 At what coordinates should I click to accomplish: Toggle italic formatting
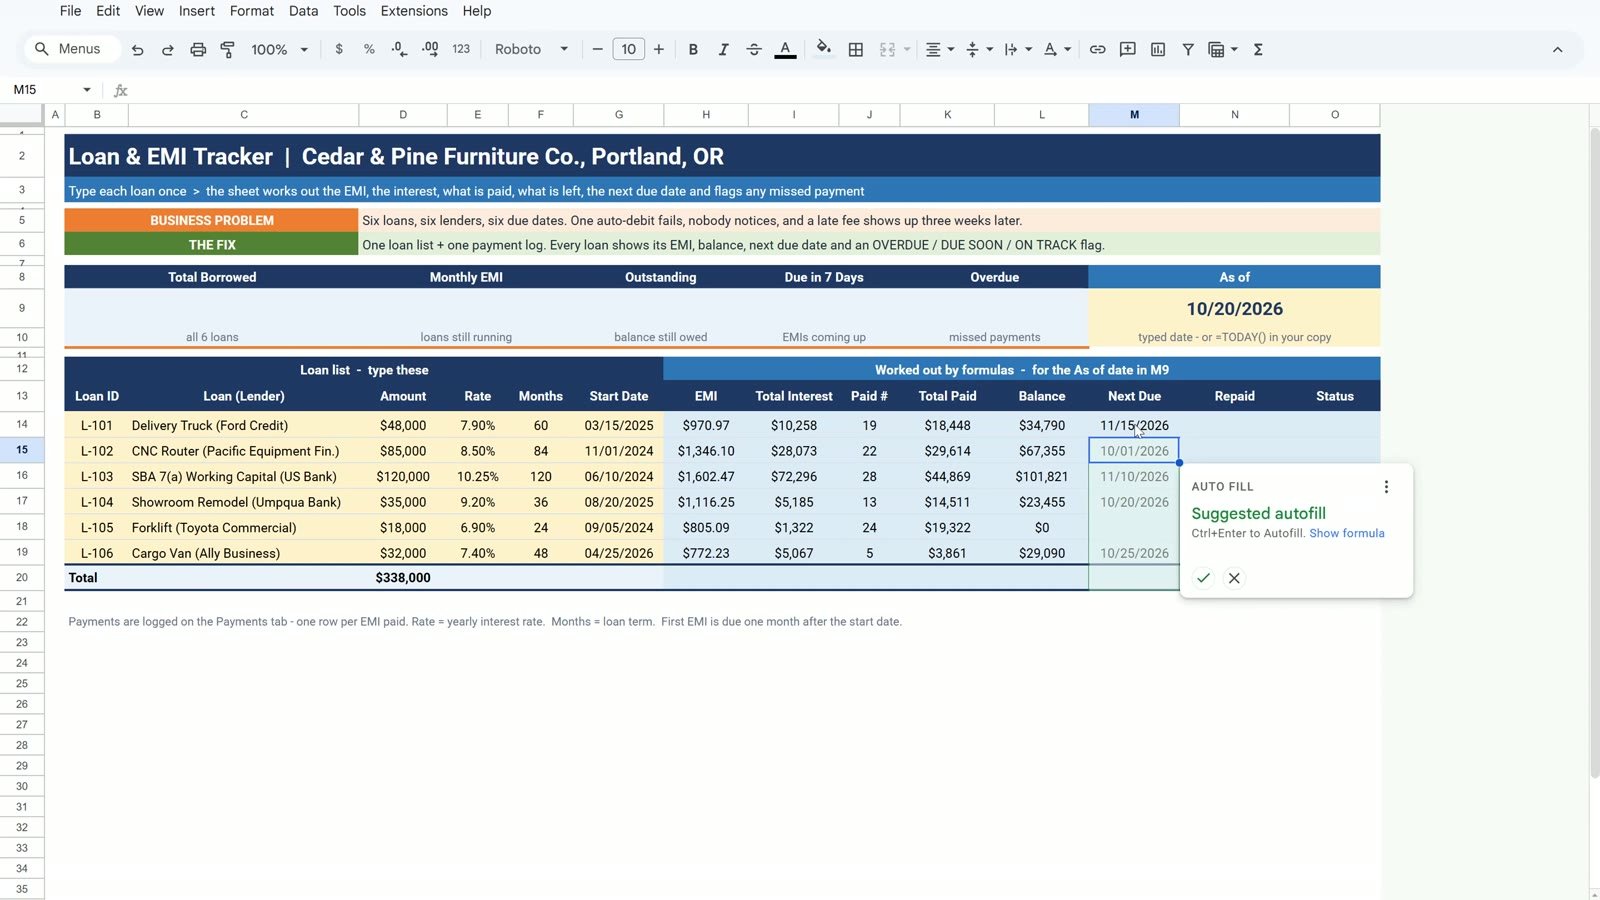point(723,49)
